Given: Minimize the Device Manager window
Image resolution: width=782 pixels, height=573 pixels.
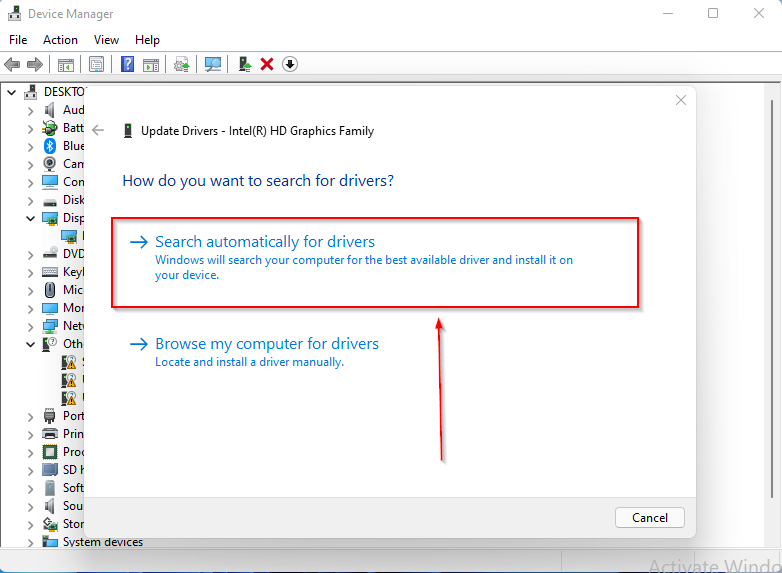Looking at the screenshot, I should coord(668,13).
